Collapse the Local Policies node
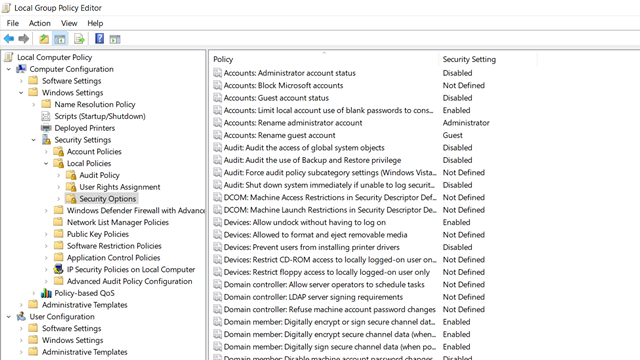This screenshot has width=640, height=360. pyautogui.click(x=46, y=164)
